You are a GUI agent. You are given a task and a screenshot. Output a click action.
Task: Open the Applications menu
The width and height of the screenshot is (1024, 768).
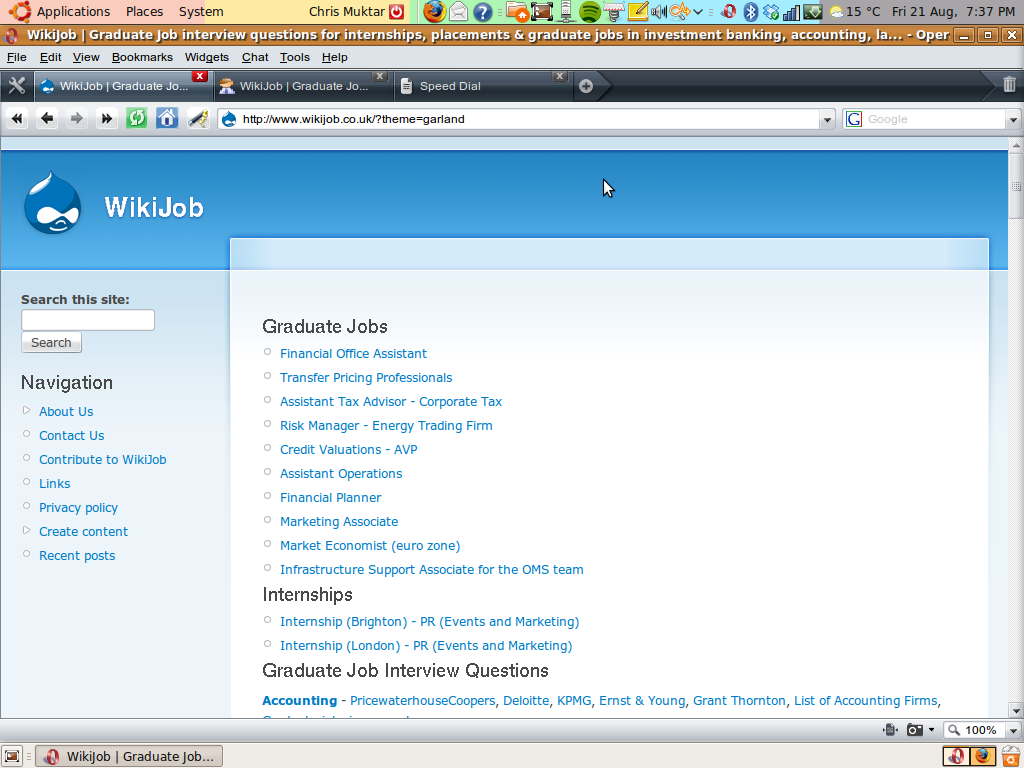[73, 12]
